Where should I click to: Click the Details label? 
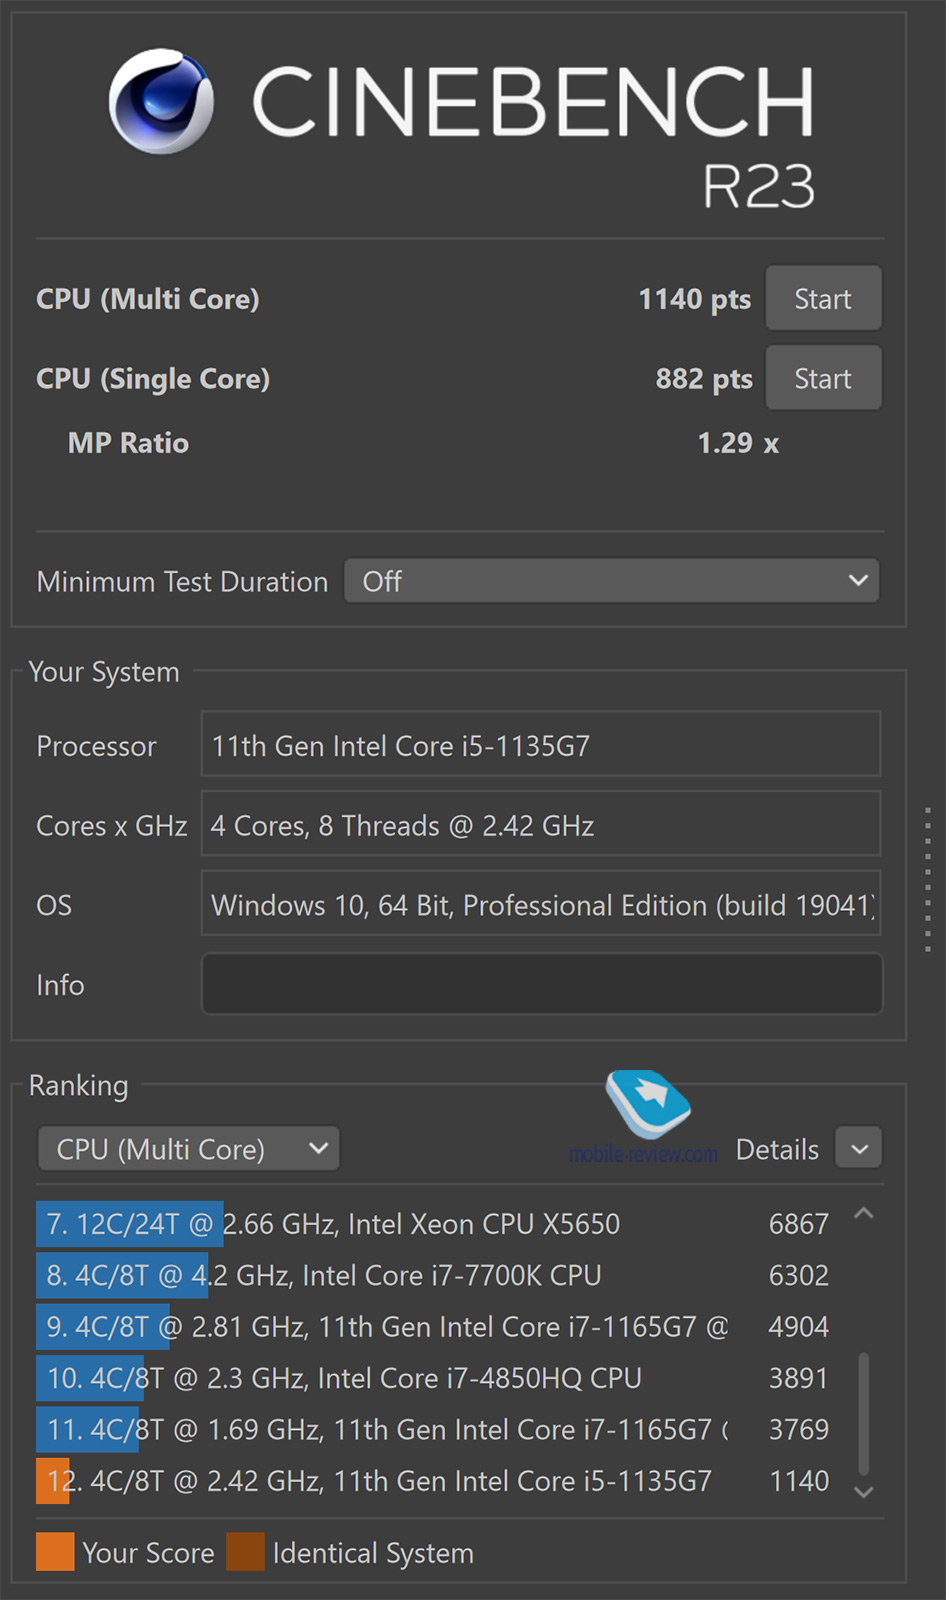[777, 1150]
